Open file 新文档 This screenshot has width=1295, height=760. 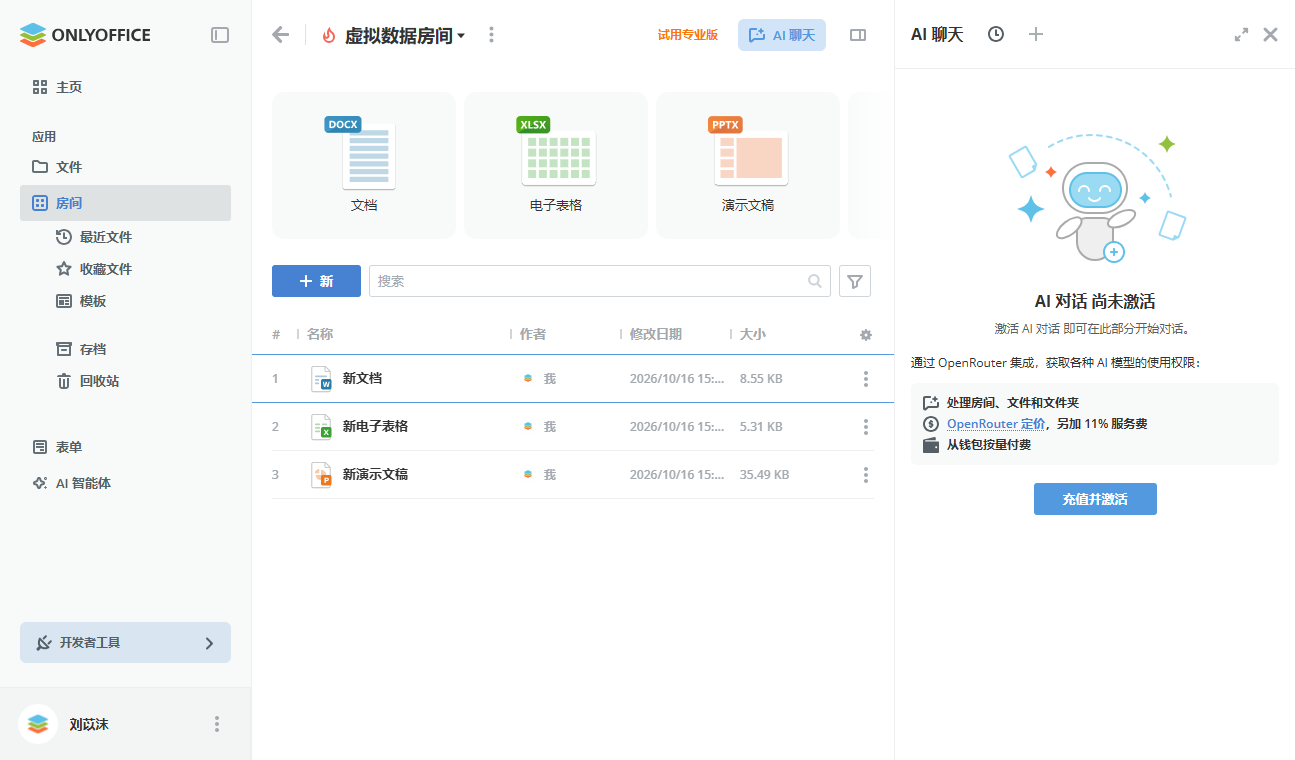point(363,379)
